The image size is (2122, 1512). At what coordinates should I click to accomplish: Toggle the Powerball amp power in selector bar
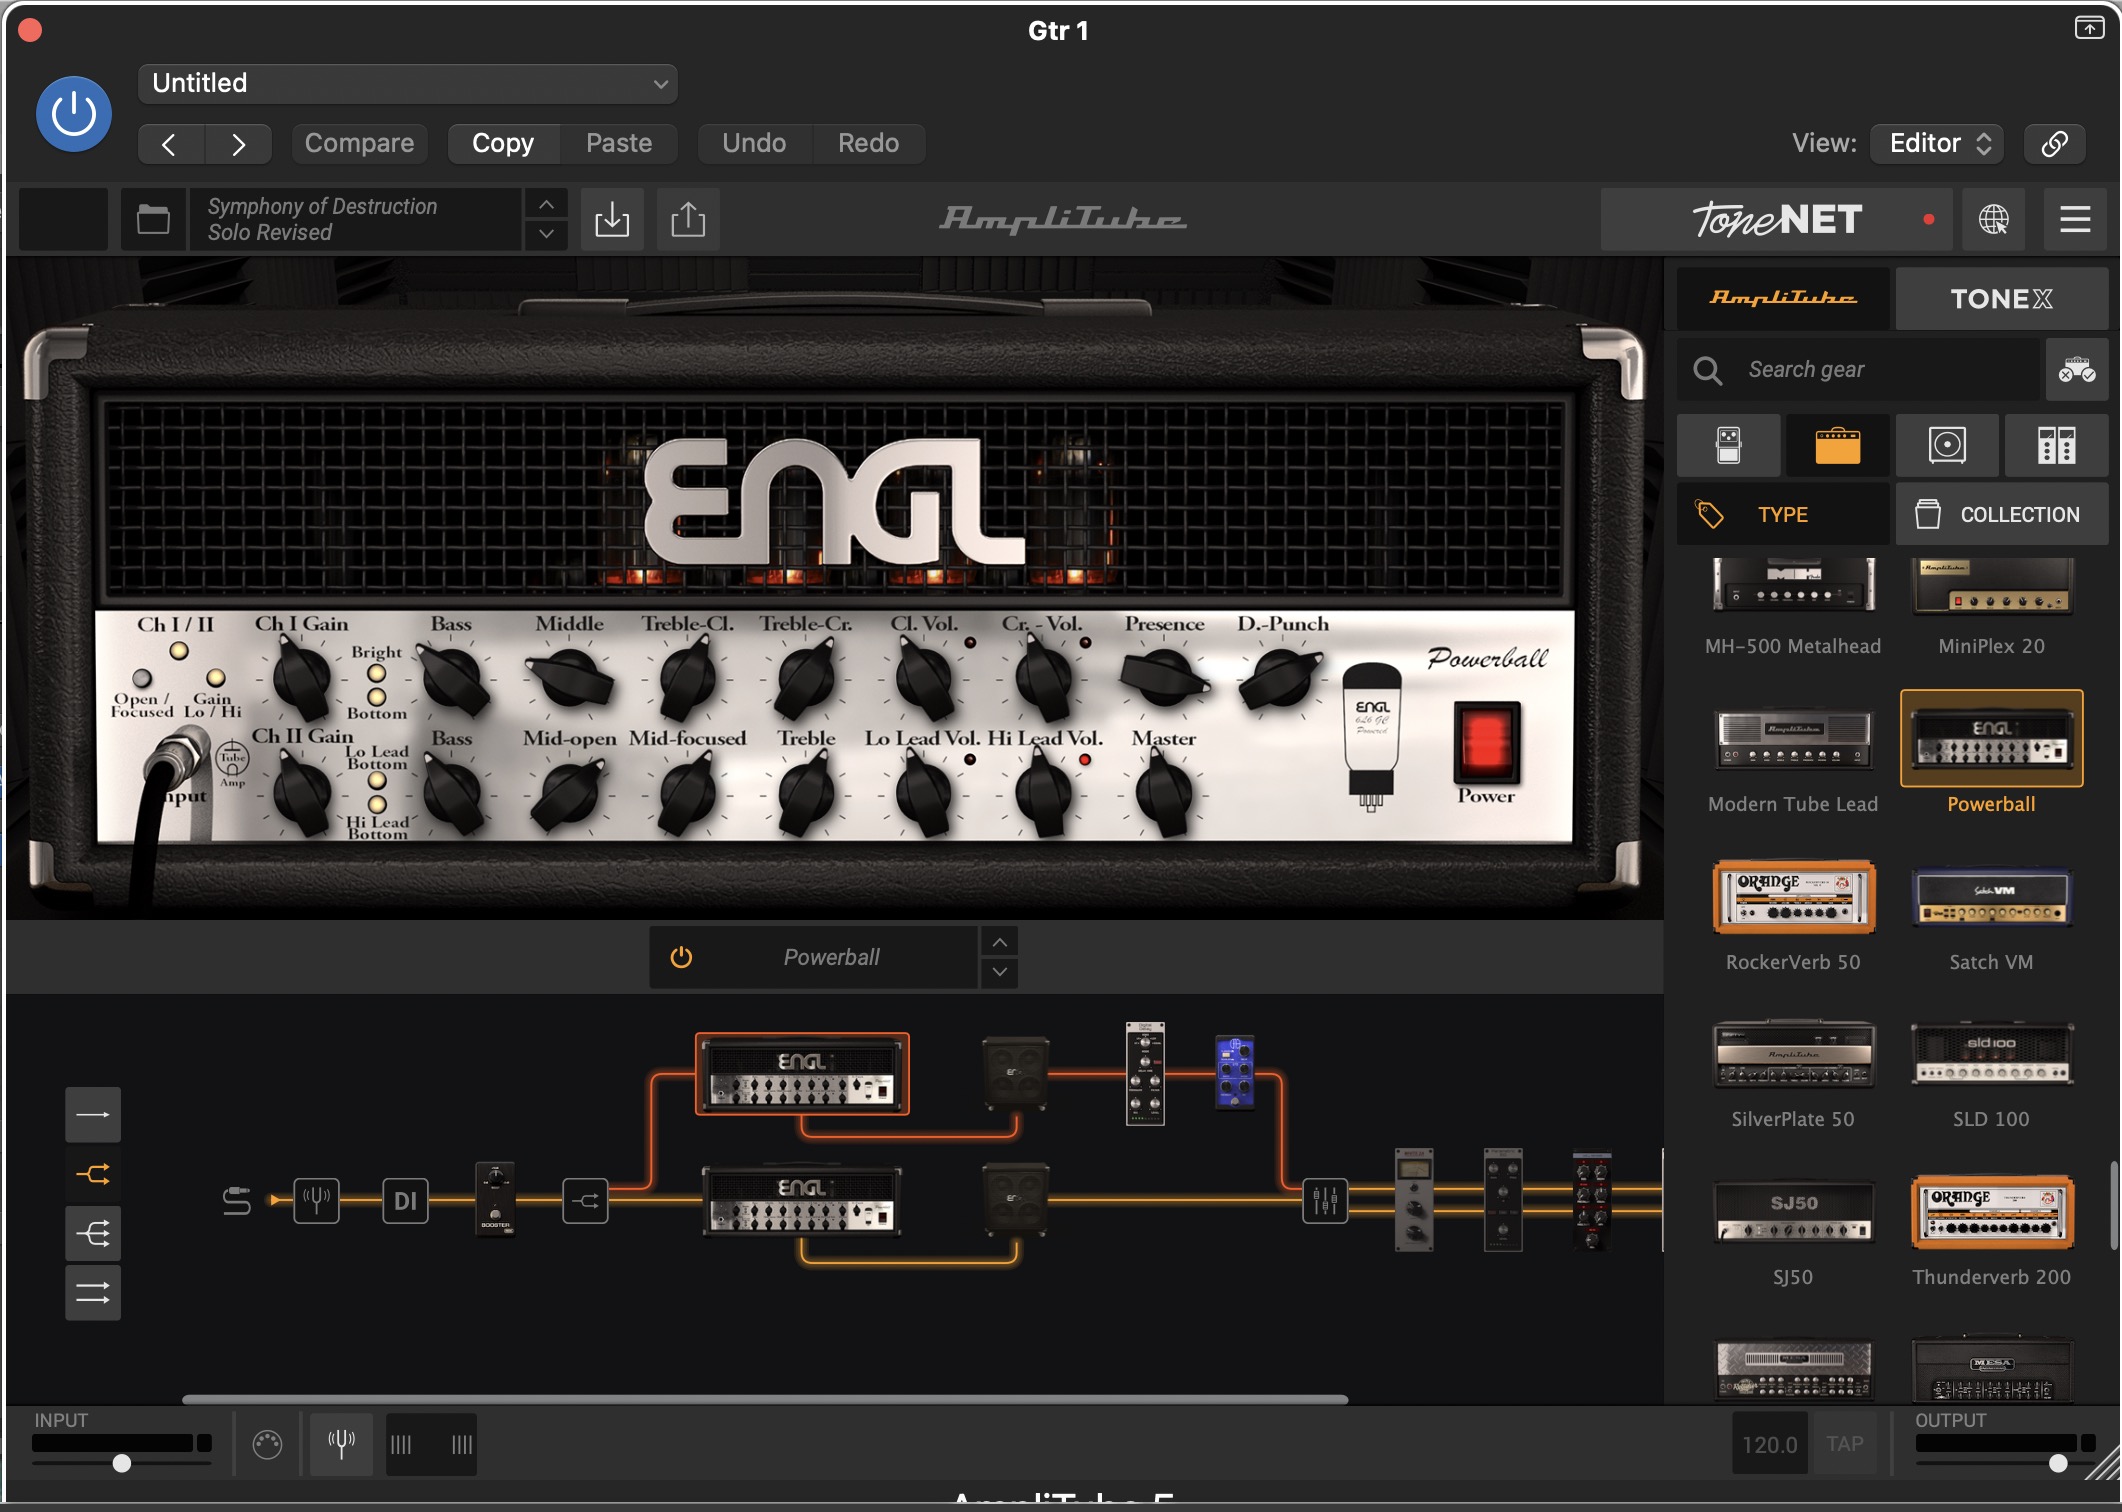point(681,957)
